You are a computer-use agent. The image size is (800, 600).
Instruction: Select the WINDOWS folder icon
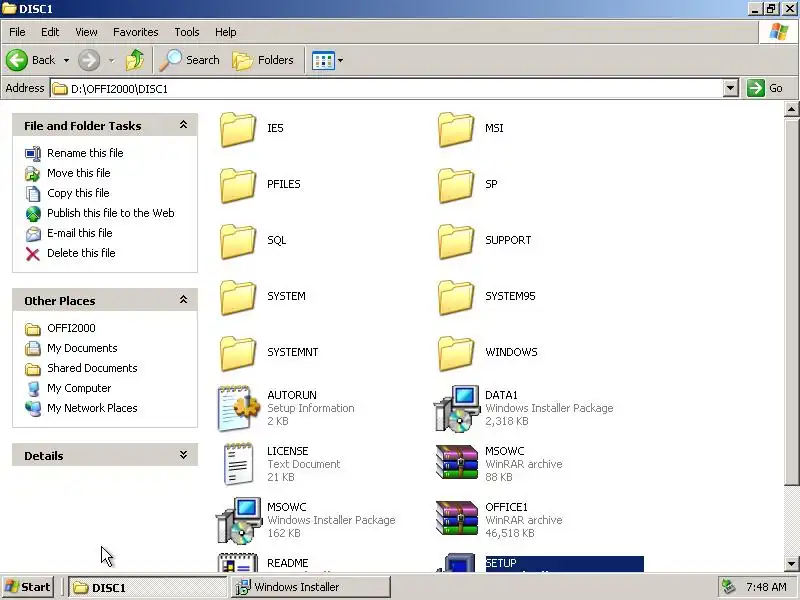coord(456,354)
